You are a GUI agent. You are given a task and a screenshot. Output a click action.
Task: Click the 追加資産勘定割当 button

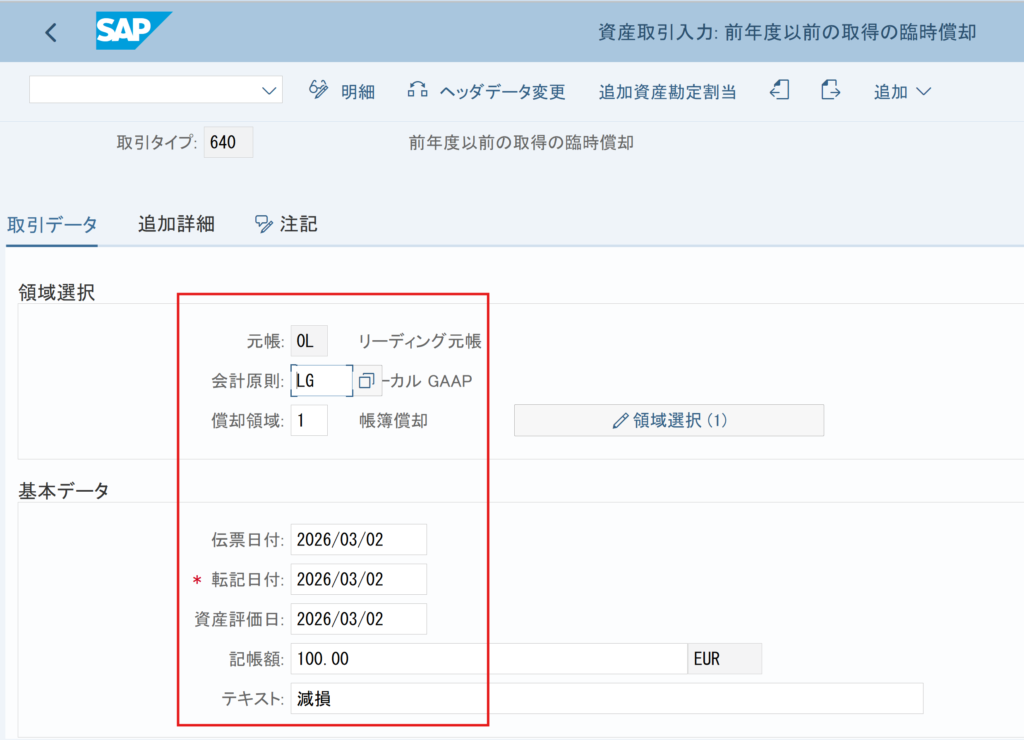[667, 91]
